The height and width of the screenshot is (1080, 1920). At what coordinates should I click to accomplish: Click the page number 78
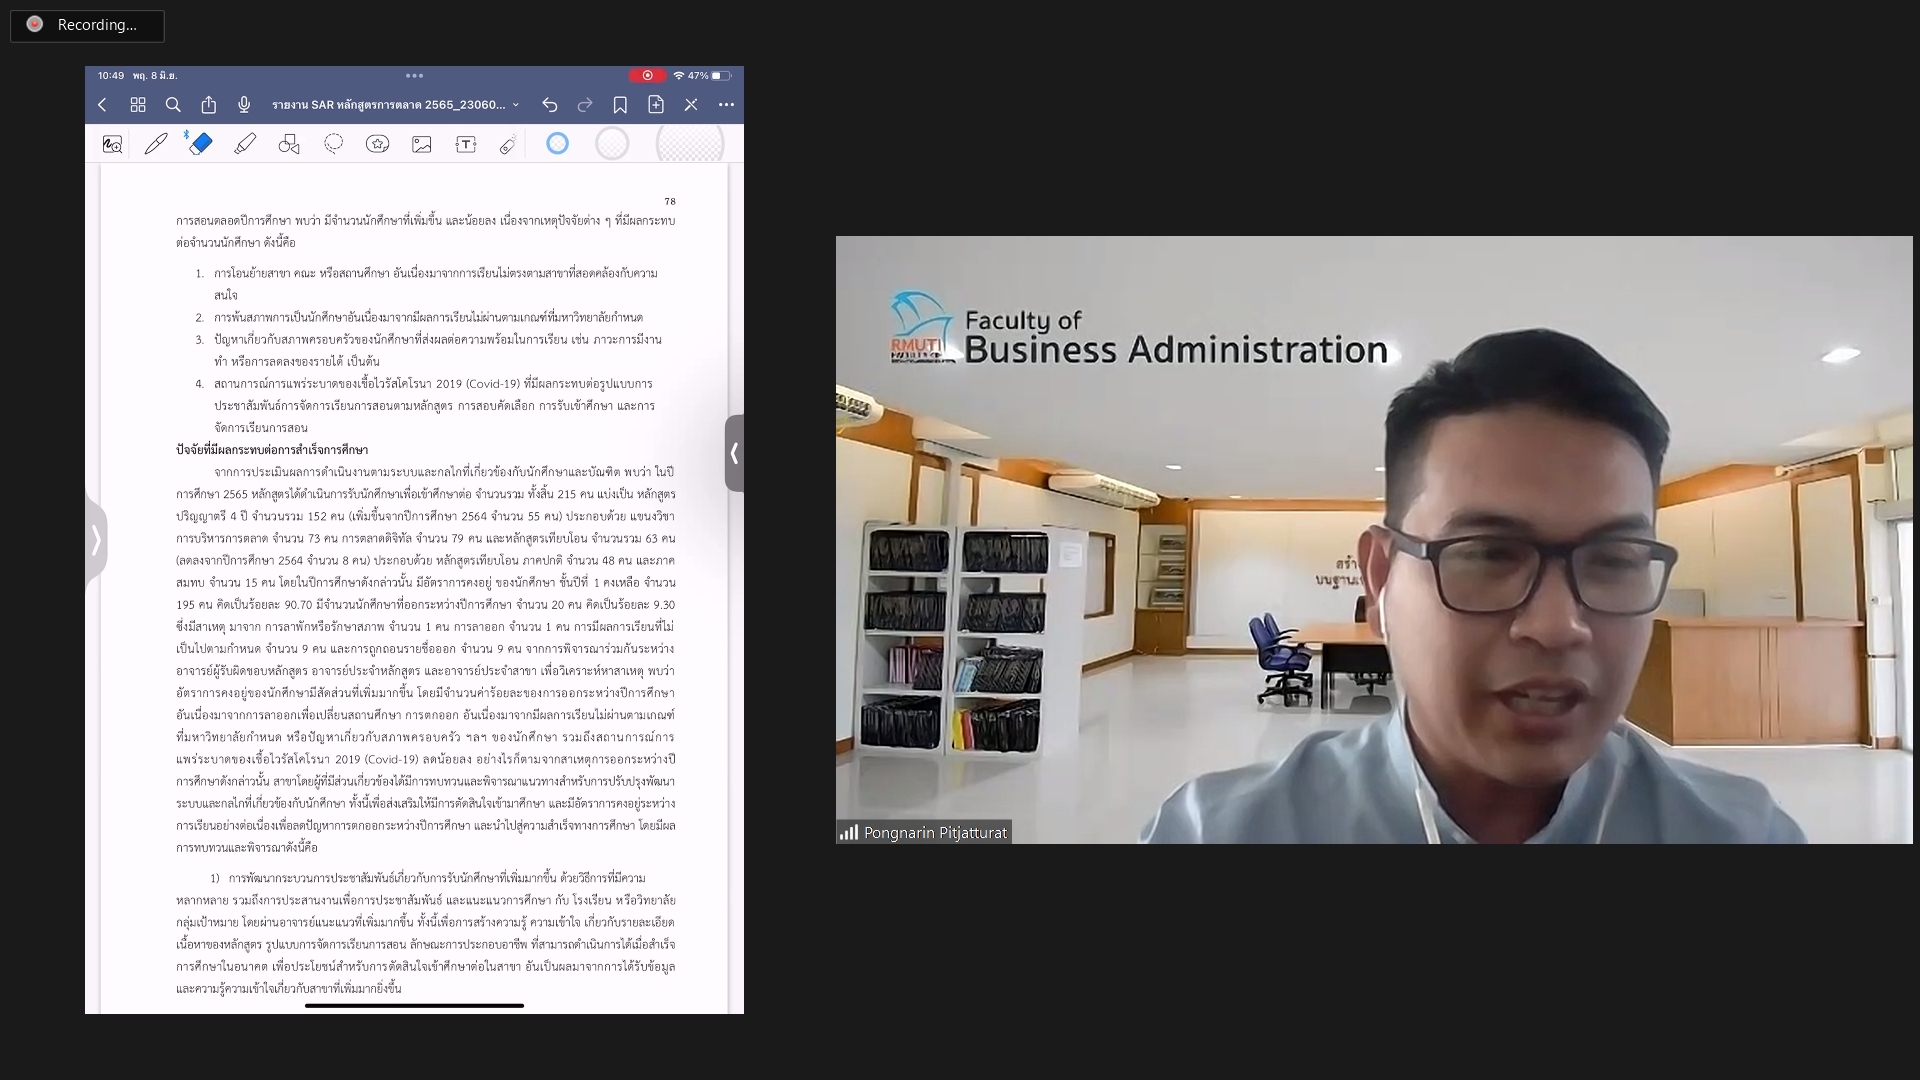(670, 201)
